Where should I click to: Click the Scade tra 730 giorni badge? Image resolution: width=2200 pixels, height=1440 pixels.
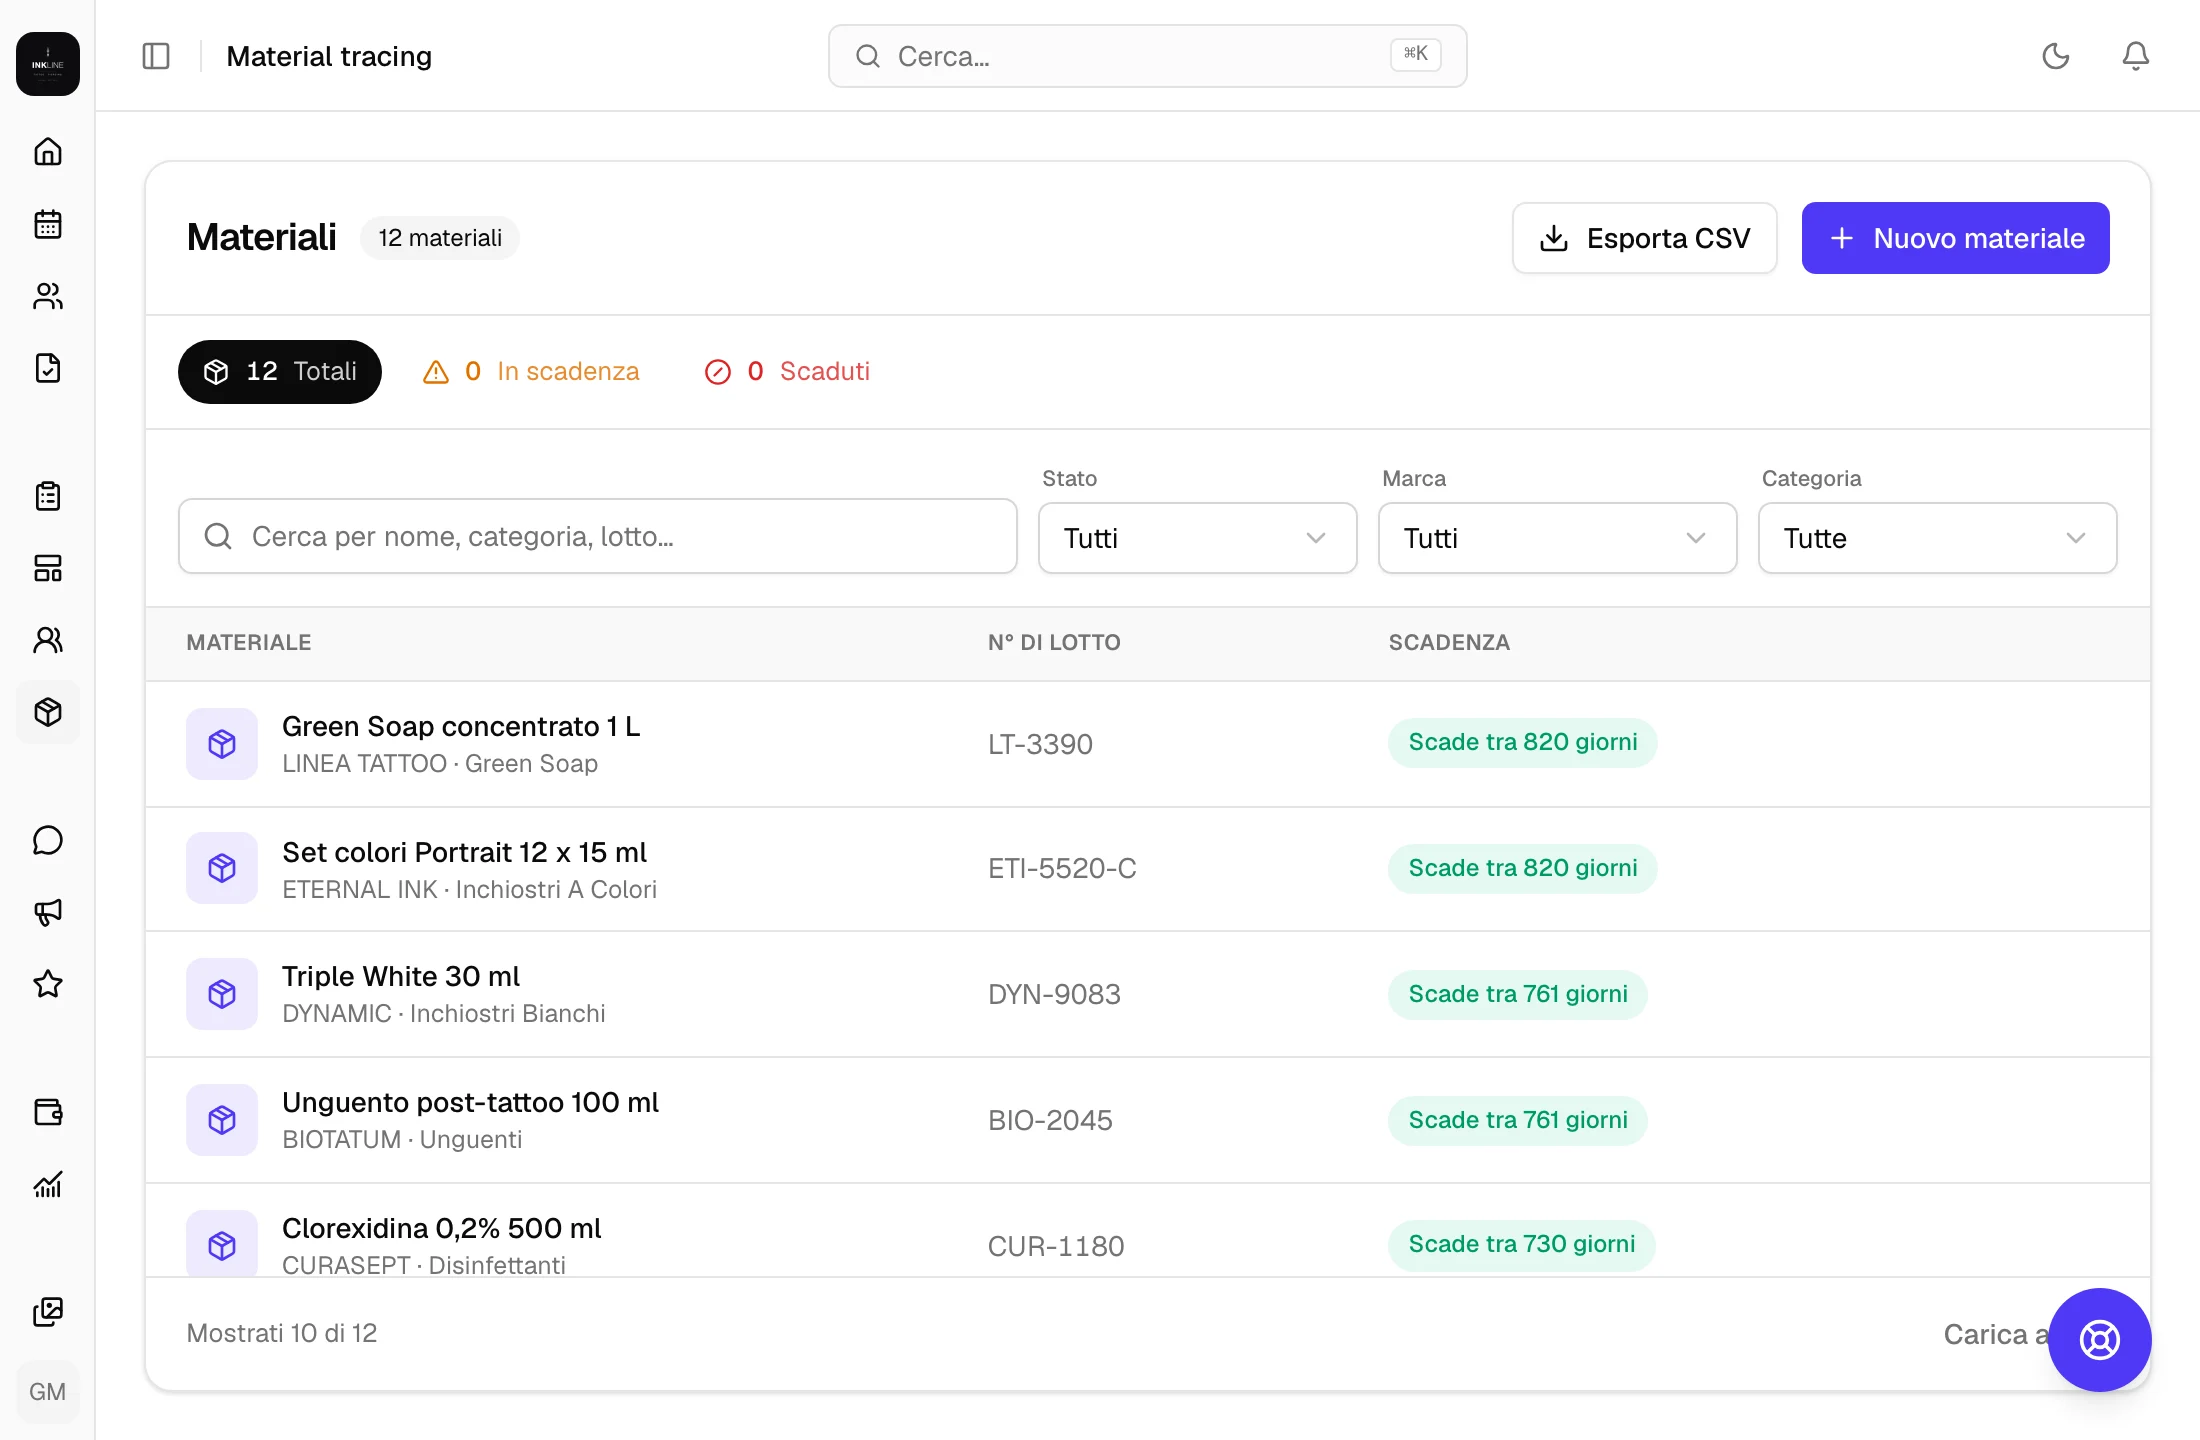pos(1522,1244)
